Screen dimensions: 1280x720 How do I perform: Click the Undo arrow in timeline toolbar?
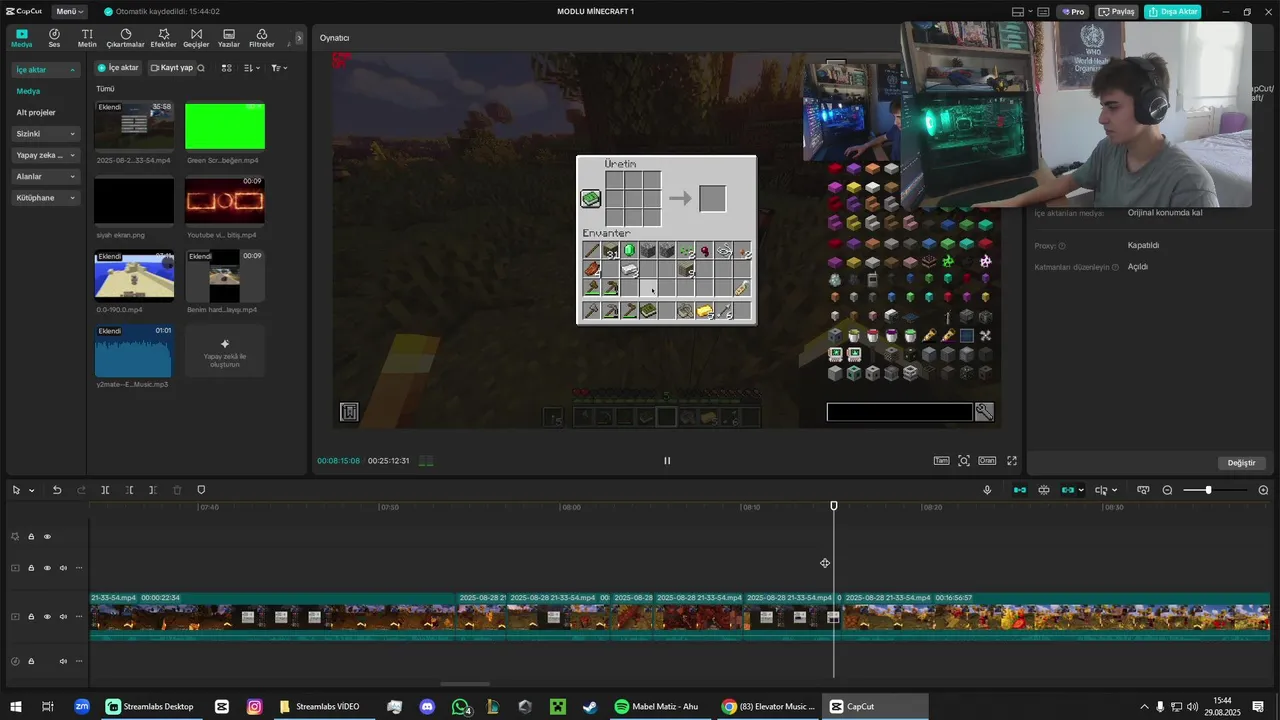57,490
